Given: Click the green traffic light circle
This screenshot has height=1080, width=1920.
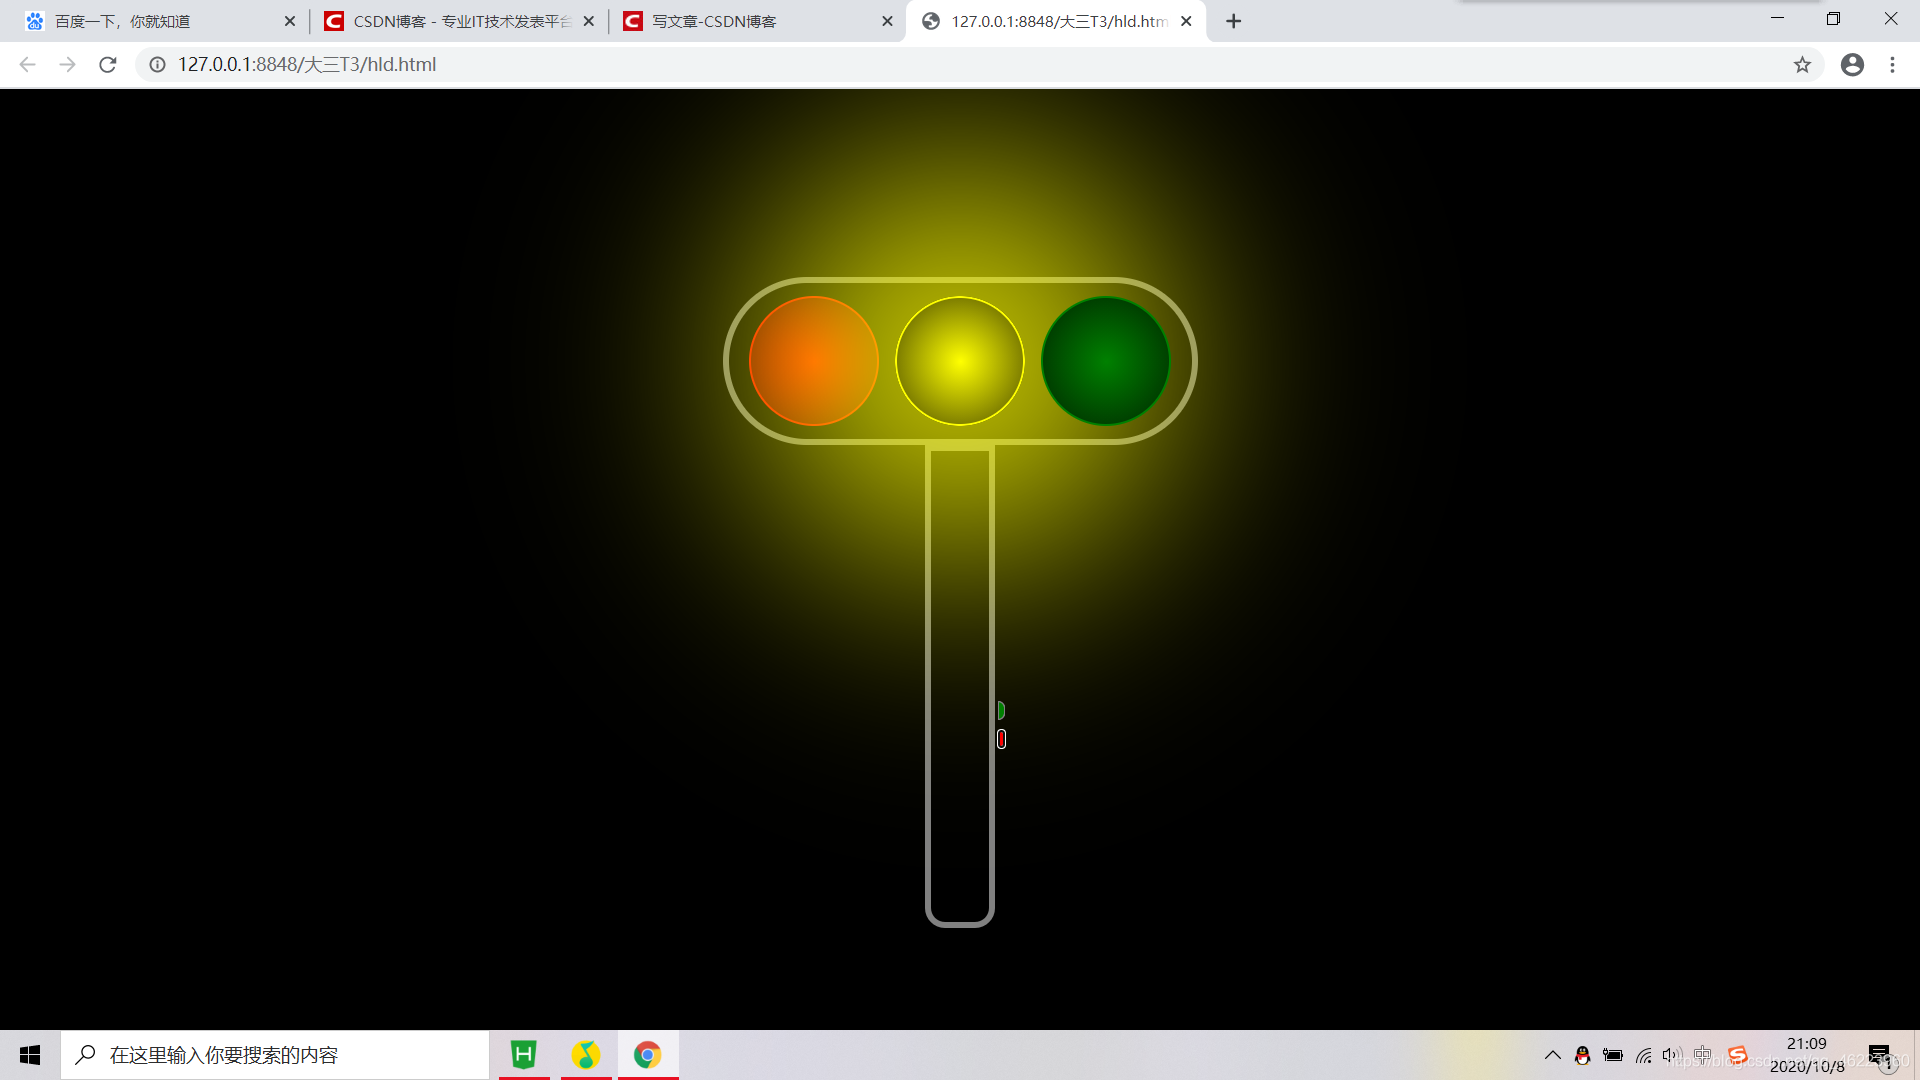Looking at the screenshot, I should (1105, 361).
